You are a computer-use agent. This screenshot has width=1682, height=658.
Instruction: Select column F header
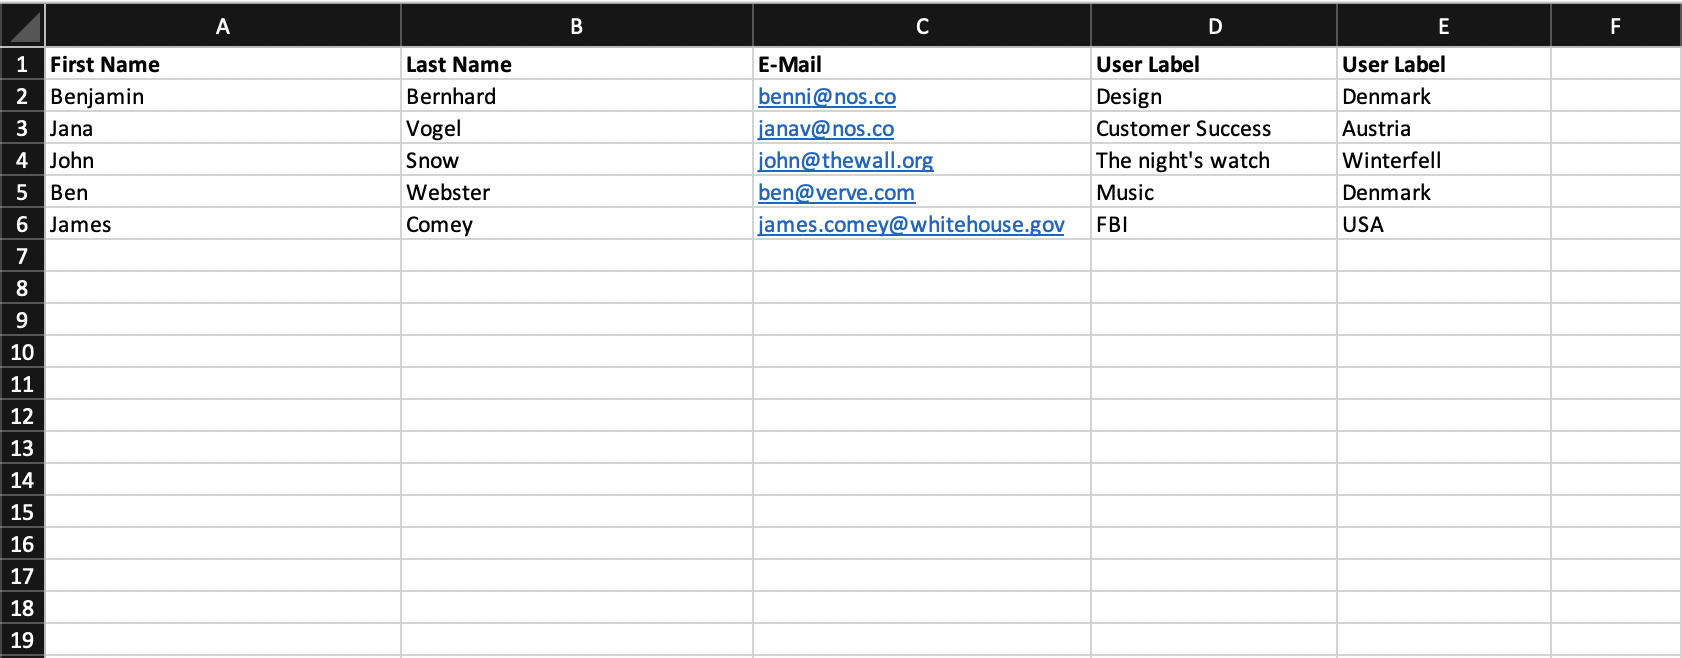click(x=1616, y=26)
